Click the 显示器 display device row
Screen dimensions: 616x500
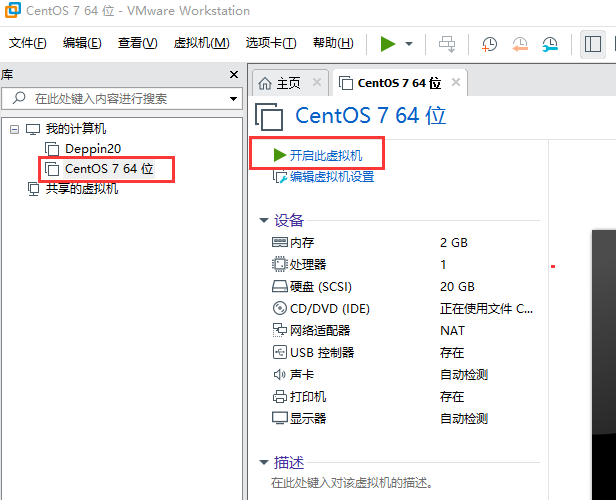[x=405, y=419]
